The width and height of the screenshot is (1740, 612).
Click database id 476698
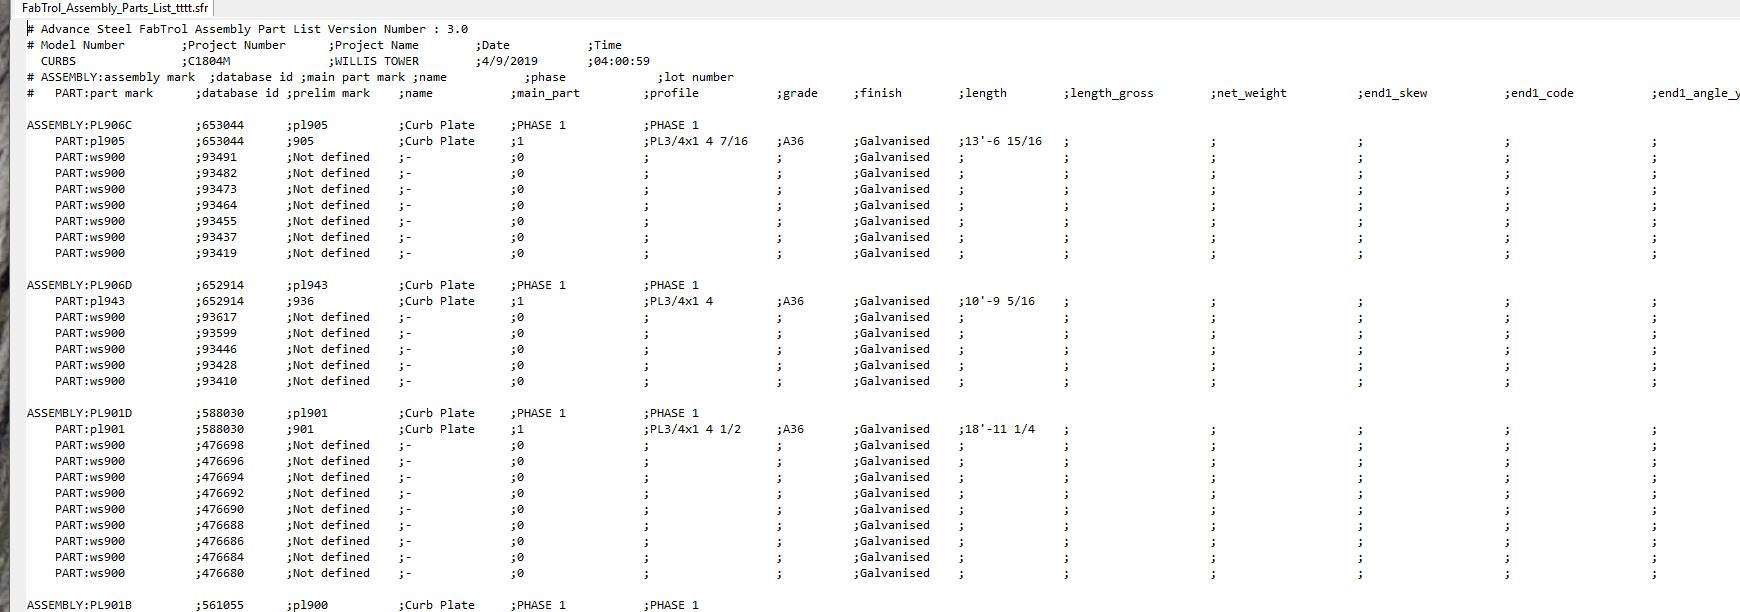(x=223, y=445)
